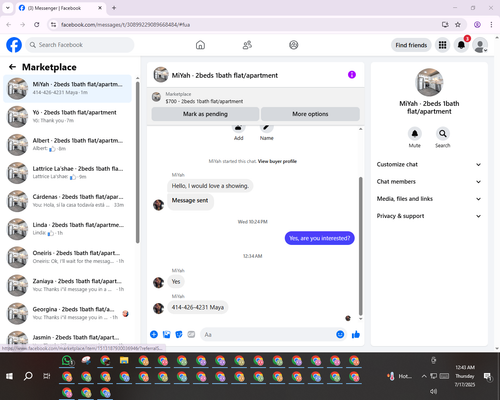Viewport: 500px width, 400px height.
Task: Open Chrome tab search dropdown
Action: (x=8, y=8)
